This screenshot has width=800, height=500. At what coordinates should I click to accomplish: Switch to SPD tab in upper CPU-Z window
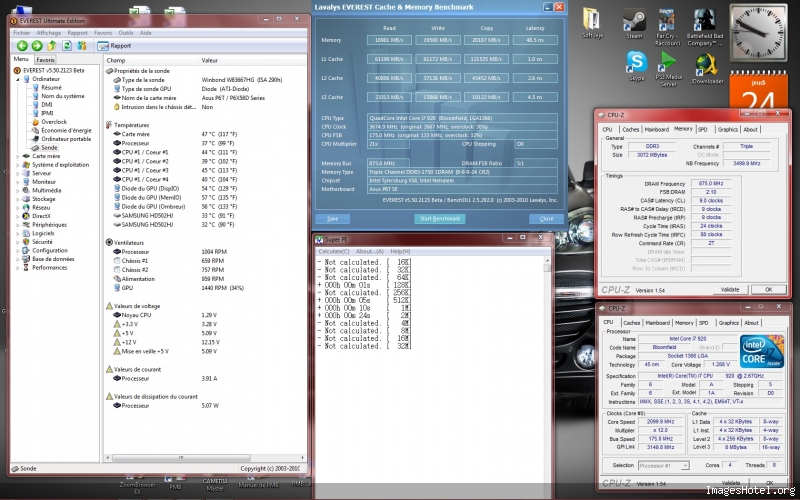pos(702,129)
